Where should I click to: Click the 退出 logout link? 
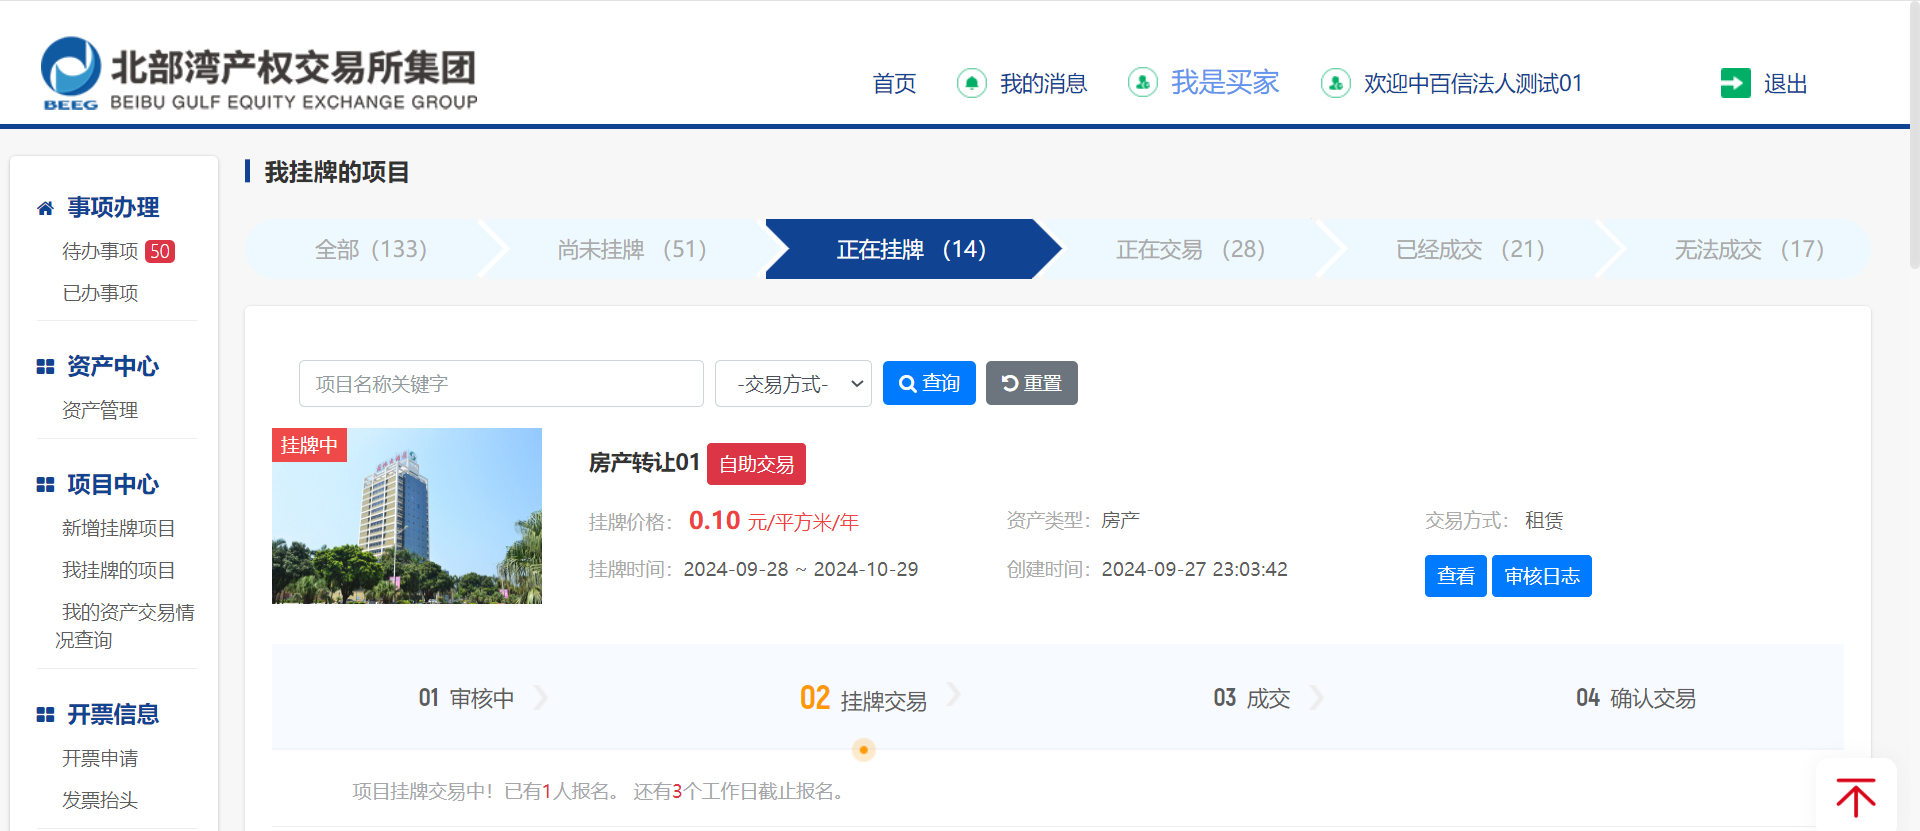1785,84
